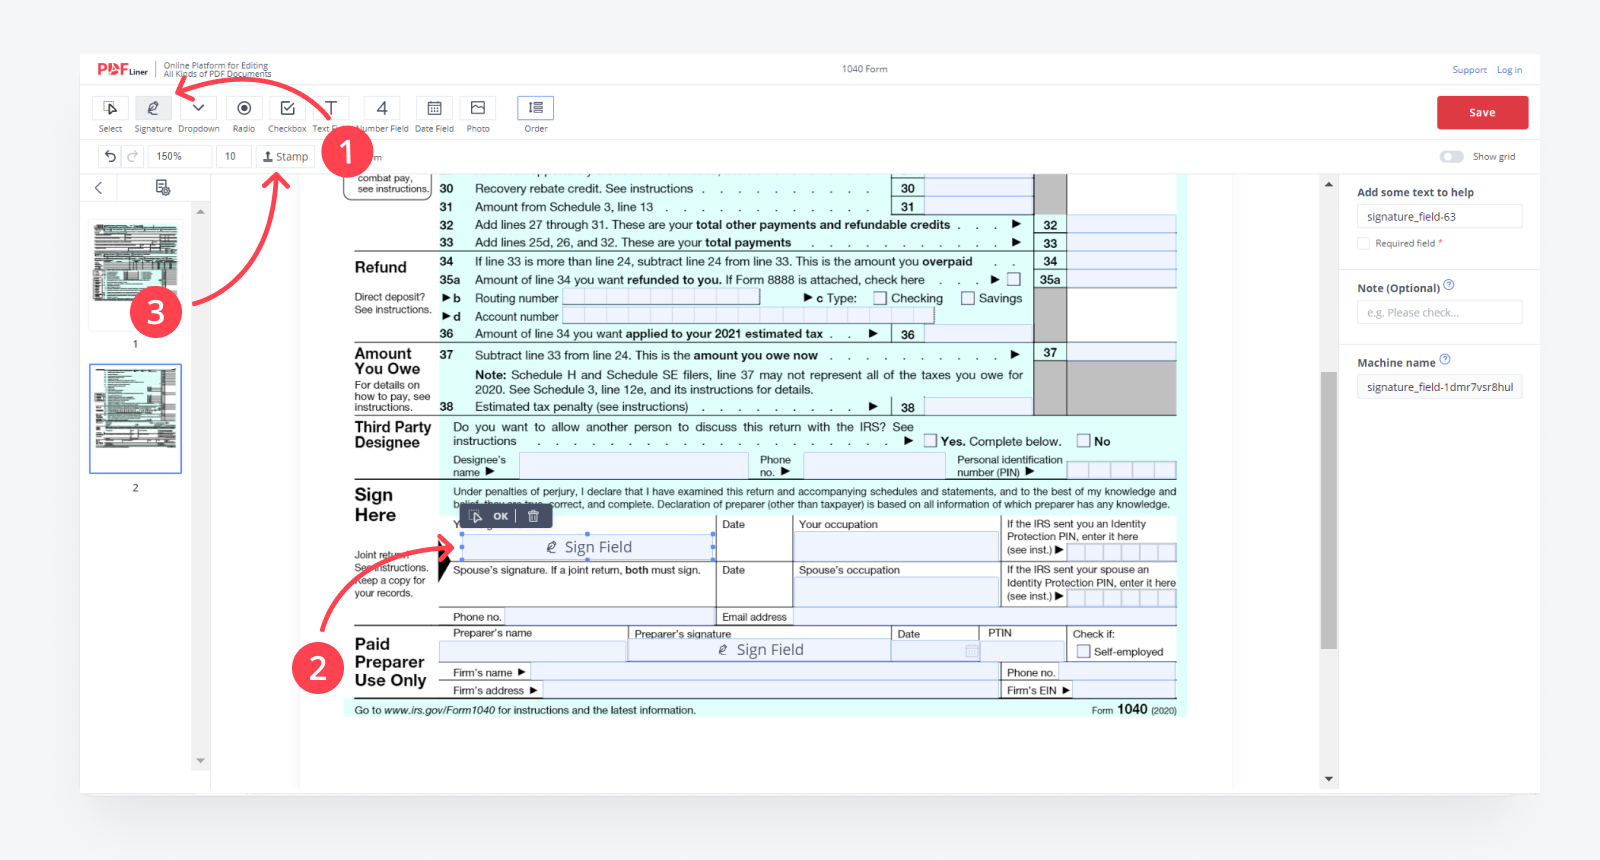
Task: Click the line 30 amount field
Action: (978, 187)
